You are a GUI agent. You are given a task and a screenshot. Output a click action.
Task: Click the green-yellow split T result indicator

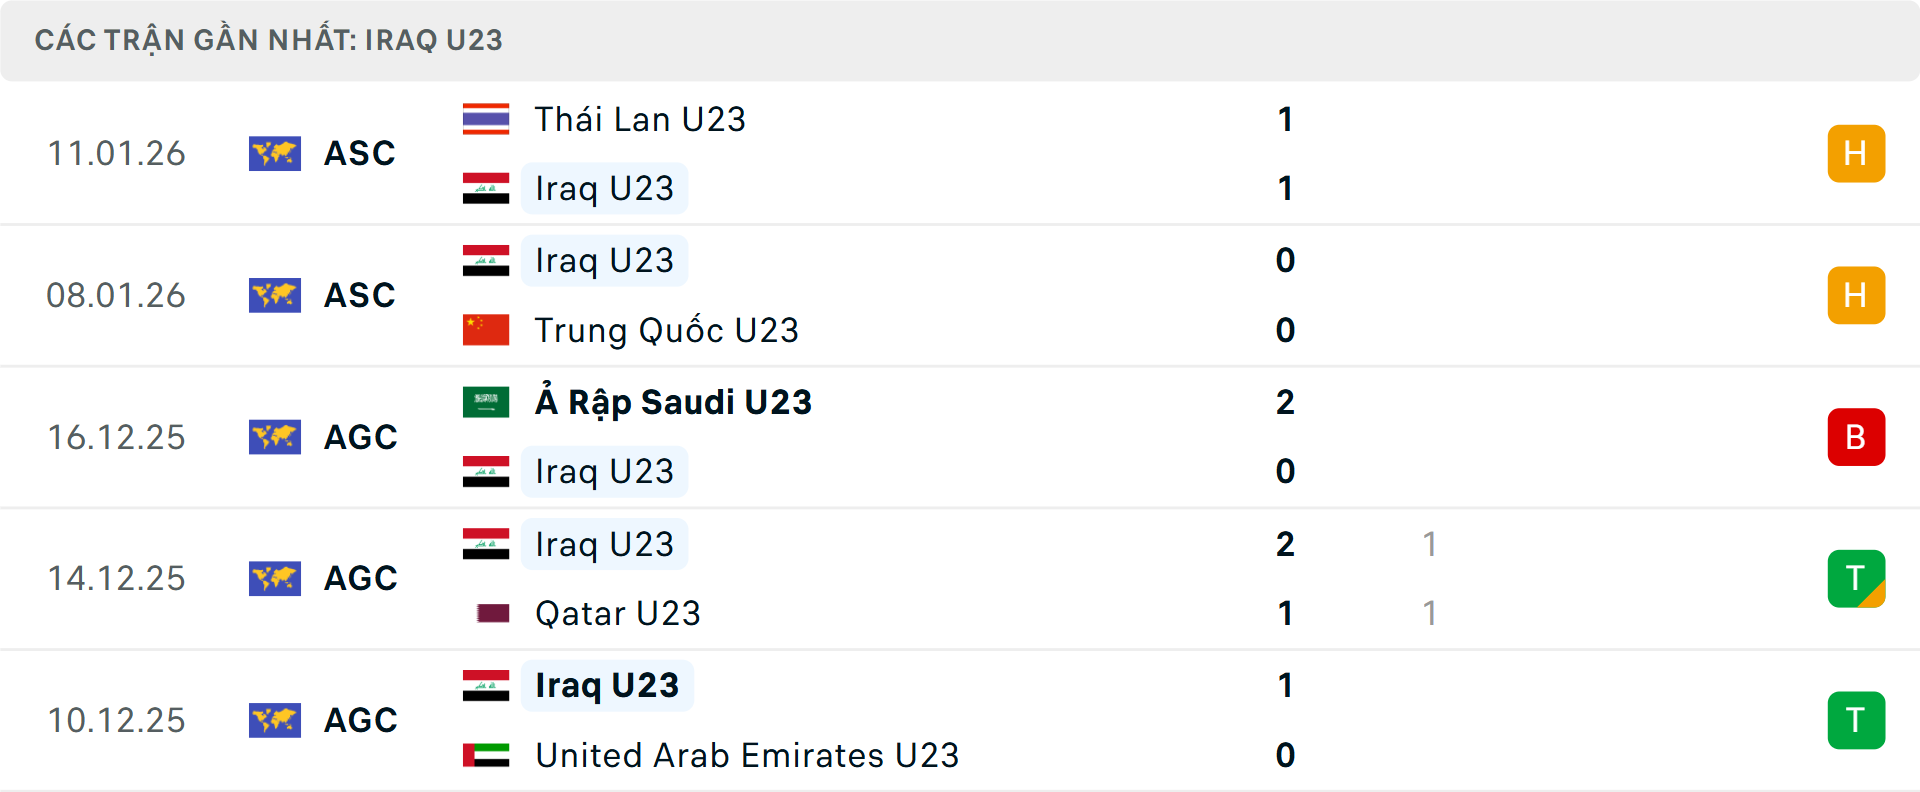coord(1856,578)
